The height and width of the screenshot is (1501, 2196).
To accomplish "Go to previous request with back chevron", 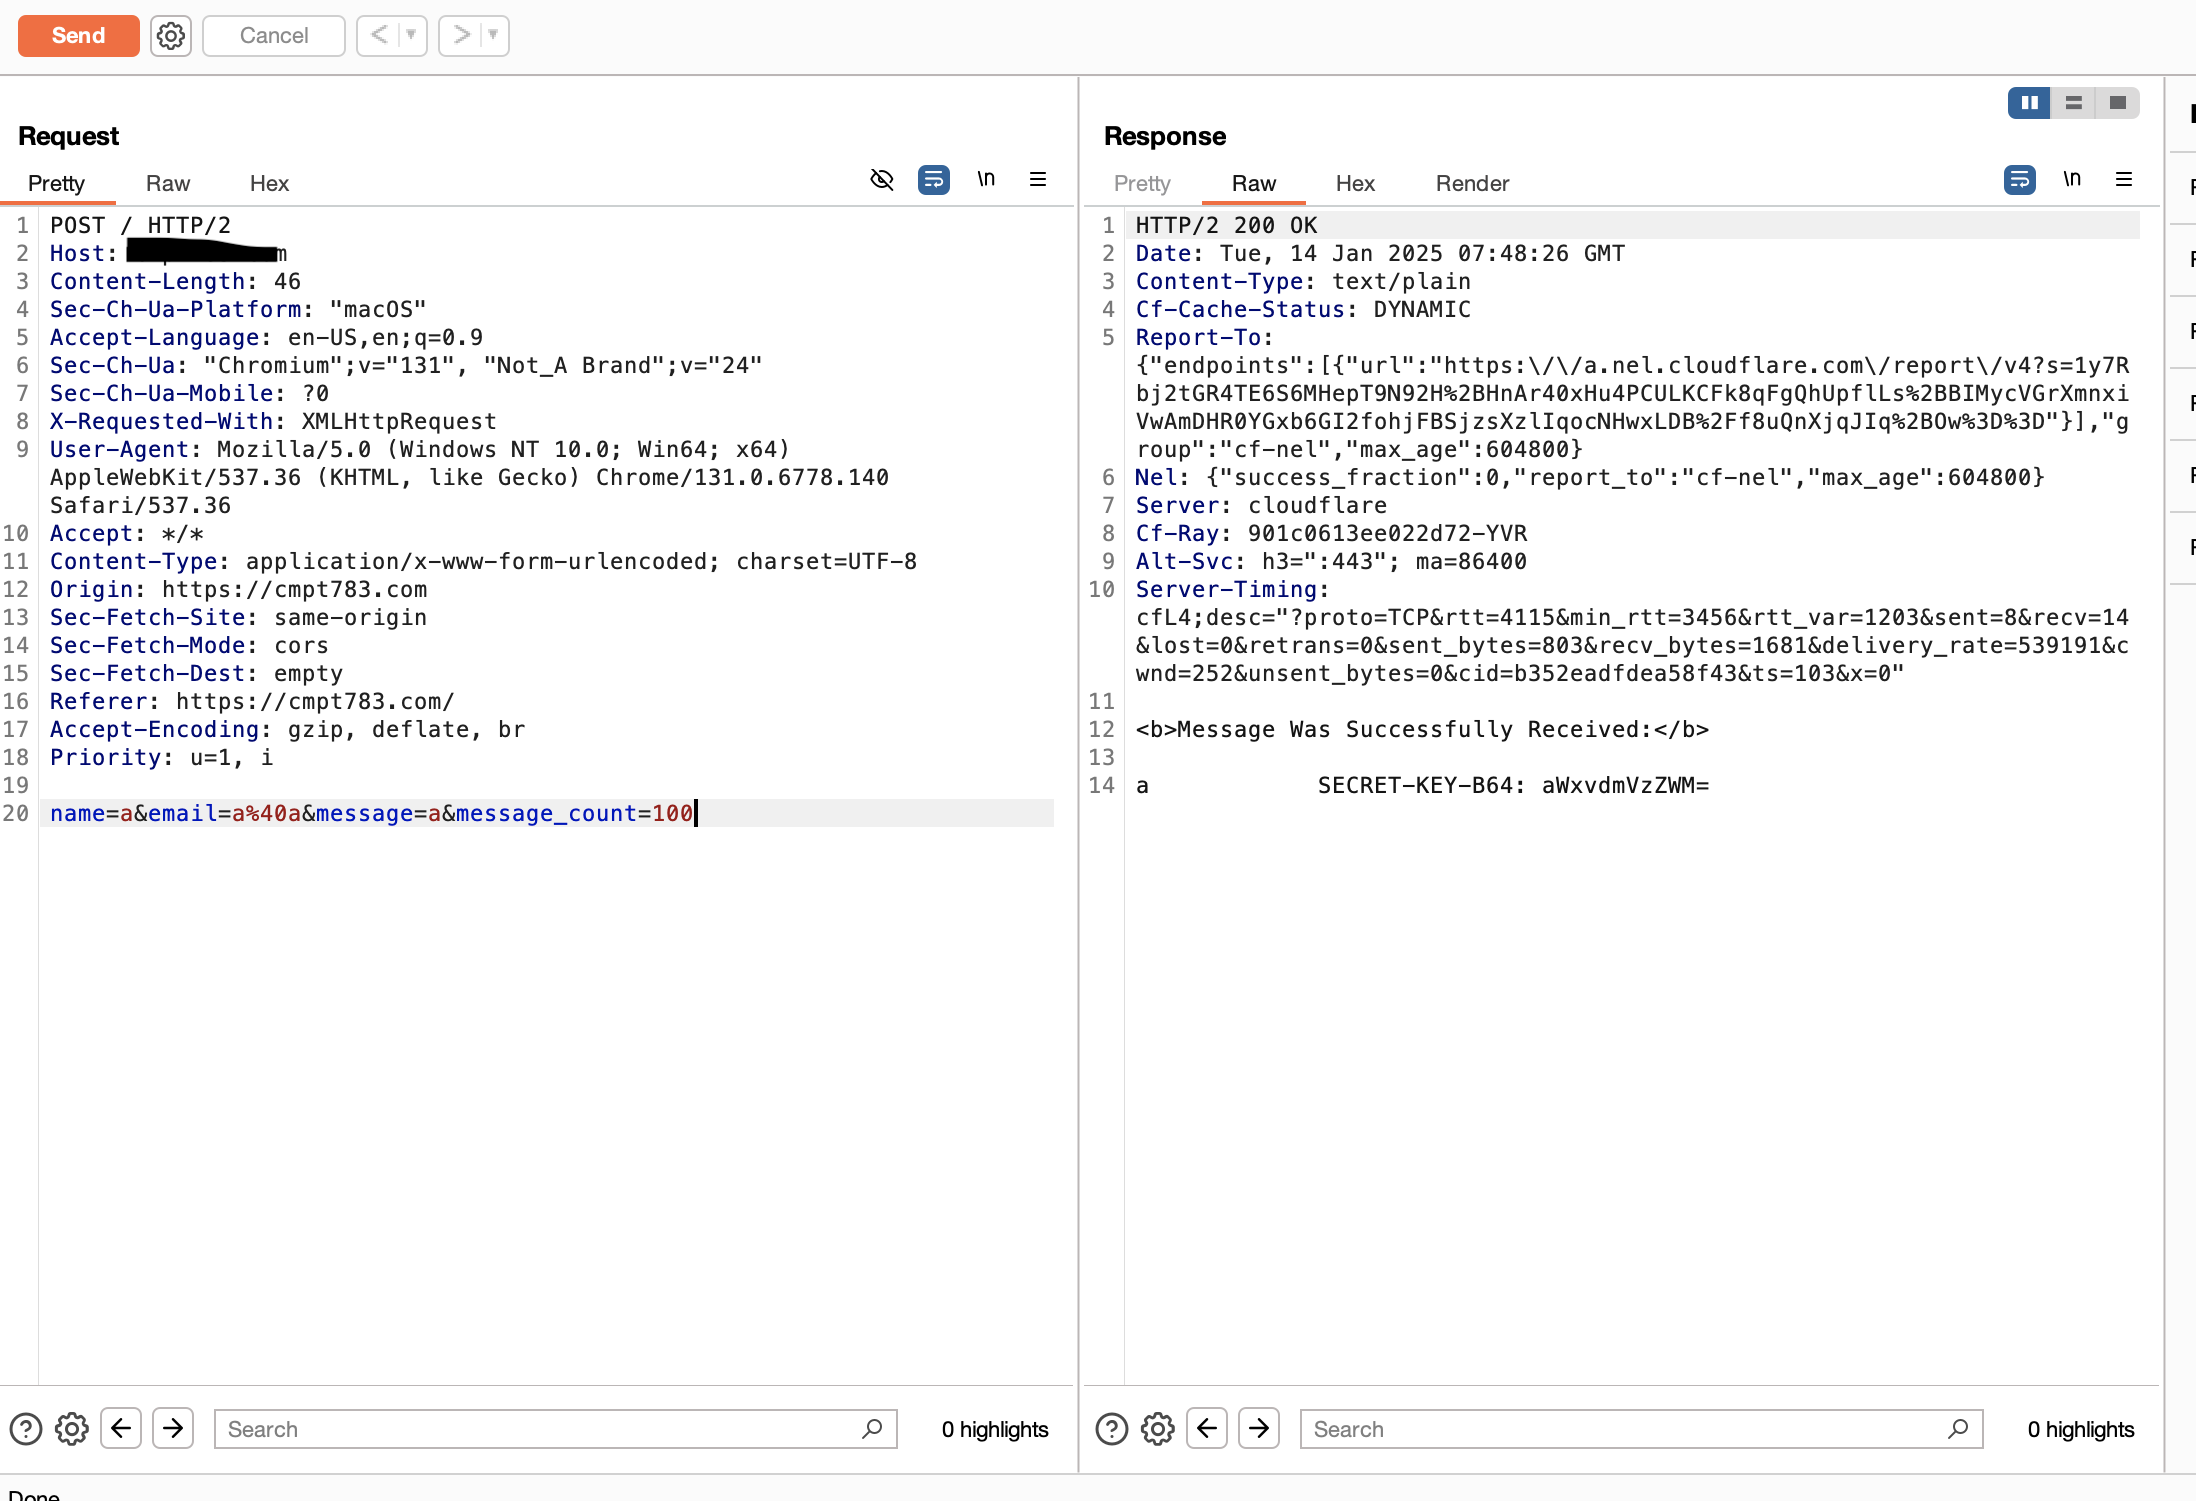I will (x=379, y=36).
